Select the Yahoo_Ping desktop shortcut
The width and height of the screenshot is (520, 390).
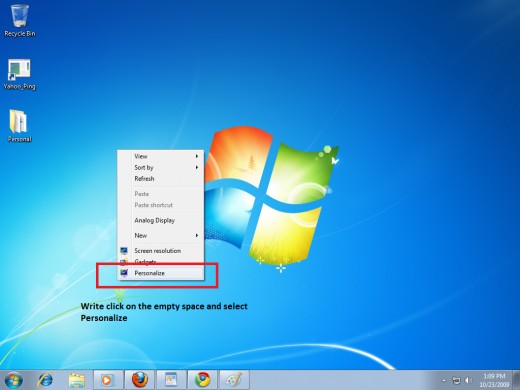click(x=19, y=75)
